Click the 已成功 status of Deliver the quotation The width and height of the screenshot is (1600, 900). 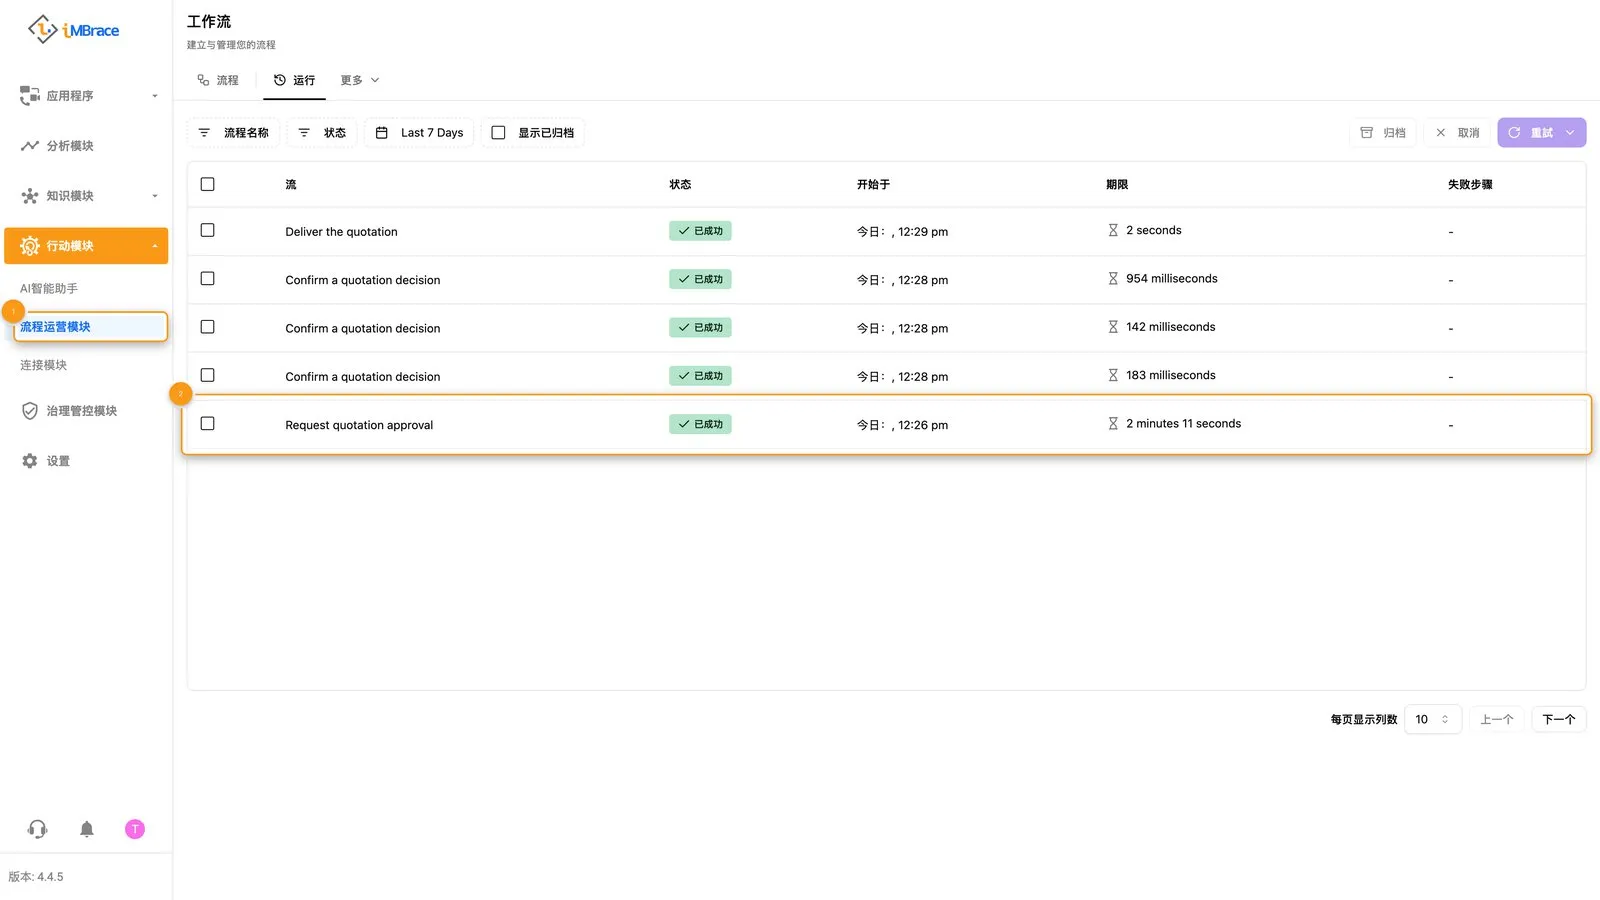point(700,231)
